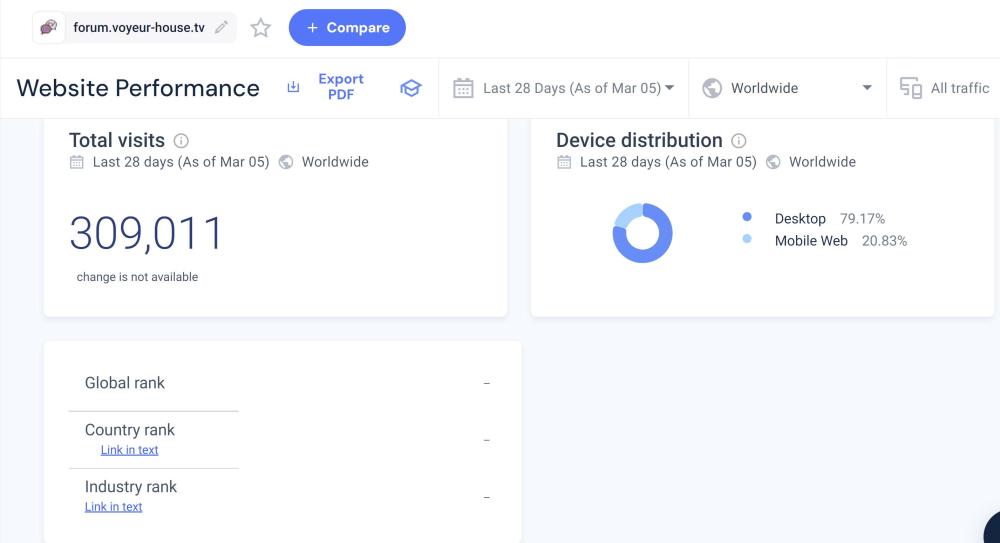1000x543 pixels.
Task: Open Link in text under Industry rank
Action: pyautogui.click(x=113, y=507)
